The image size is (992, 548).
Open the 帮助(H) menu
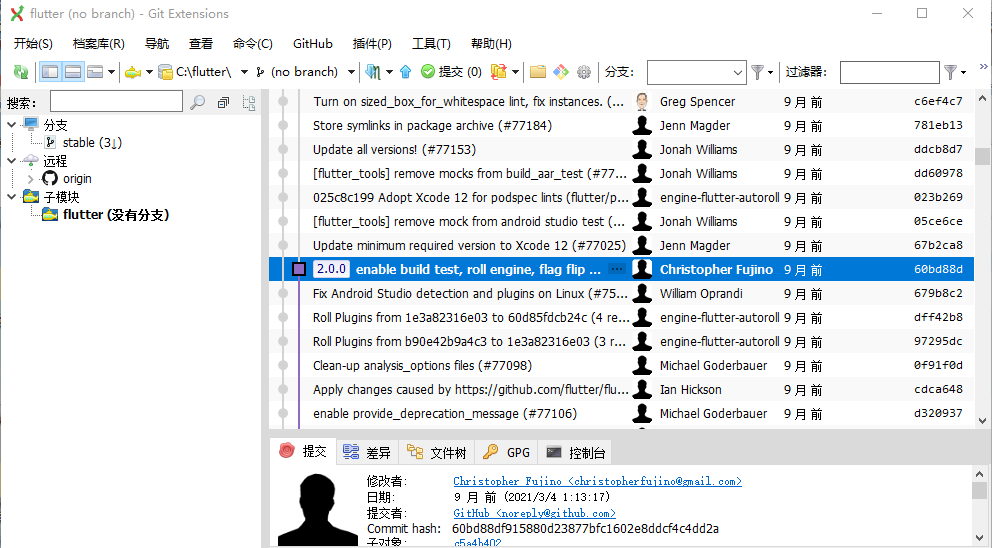pyautogui.click(x=491, y=44)
